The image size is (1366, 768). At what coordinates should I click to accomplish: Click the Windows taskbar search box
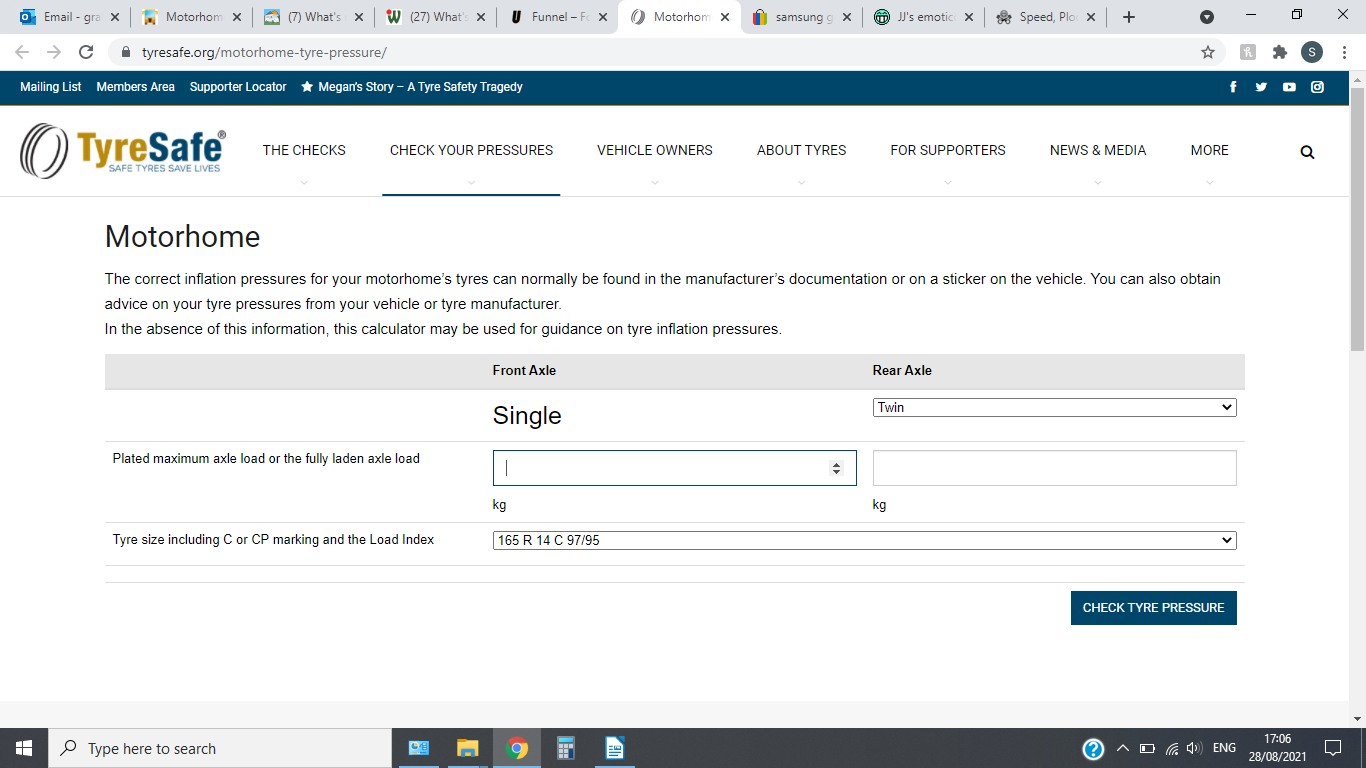pos(219,748)
